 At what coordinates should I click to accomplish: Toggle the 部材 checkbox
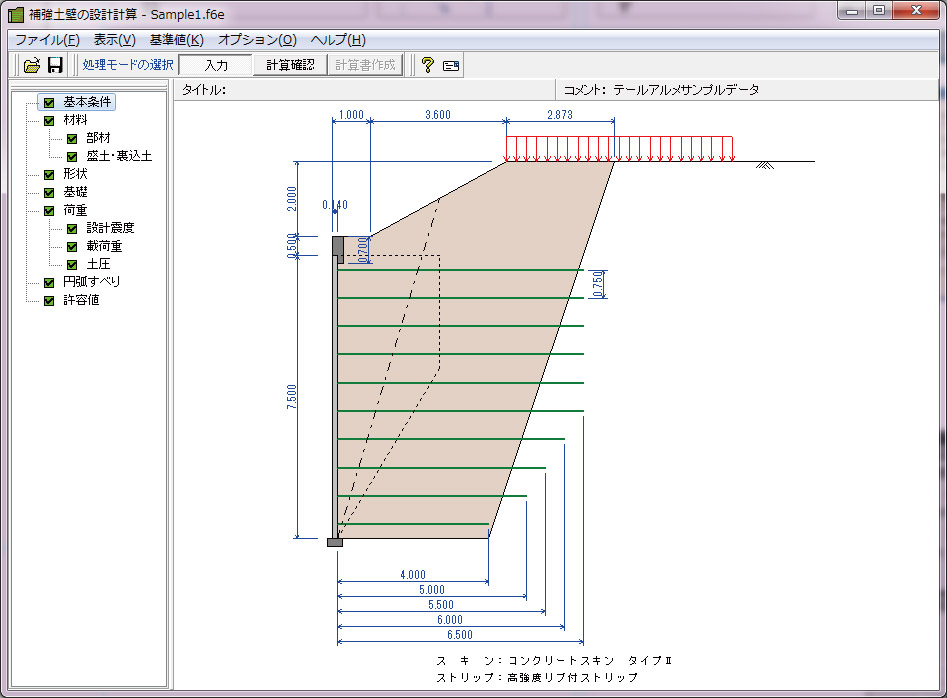point(72,139)
